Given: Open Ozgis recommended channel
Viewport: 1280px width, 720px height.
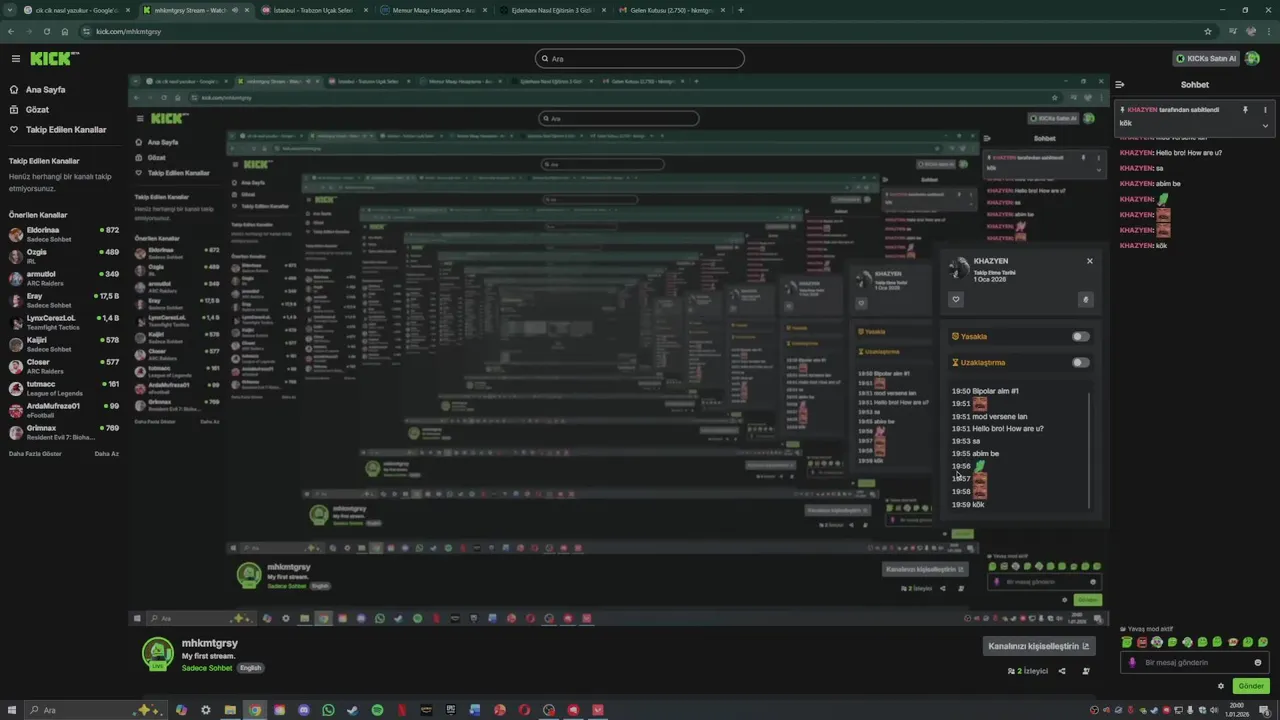Looking at the screenshot, I should click(64, 256).
